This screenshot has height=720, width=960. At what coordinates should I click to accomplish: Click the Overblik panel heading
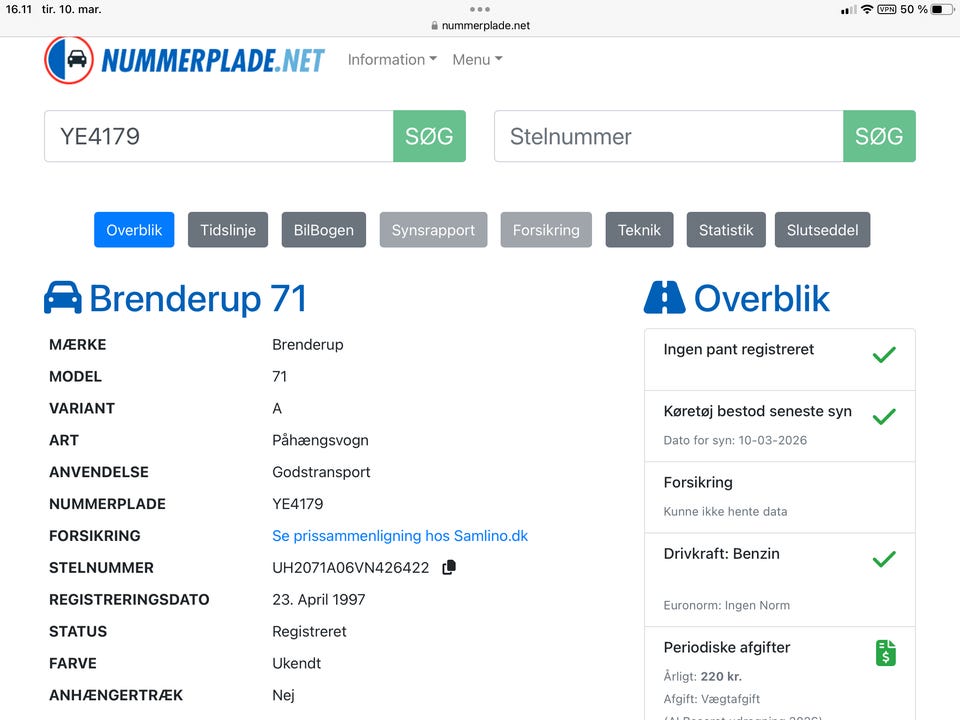(x=762, y=298)
